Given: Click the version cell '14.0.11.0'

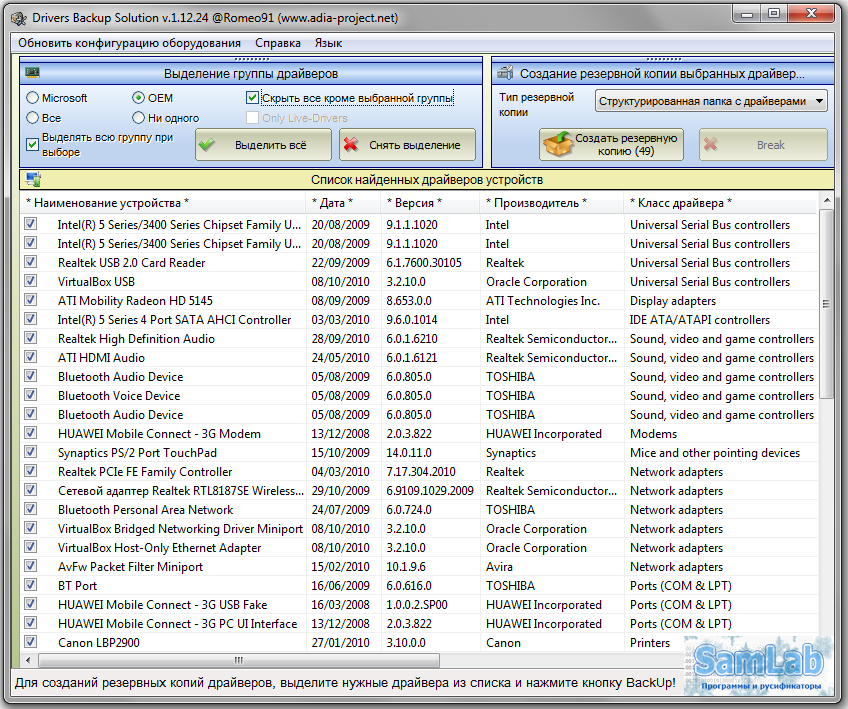Looking at the screenshot, I should pos(408,453).
